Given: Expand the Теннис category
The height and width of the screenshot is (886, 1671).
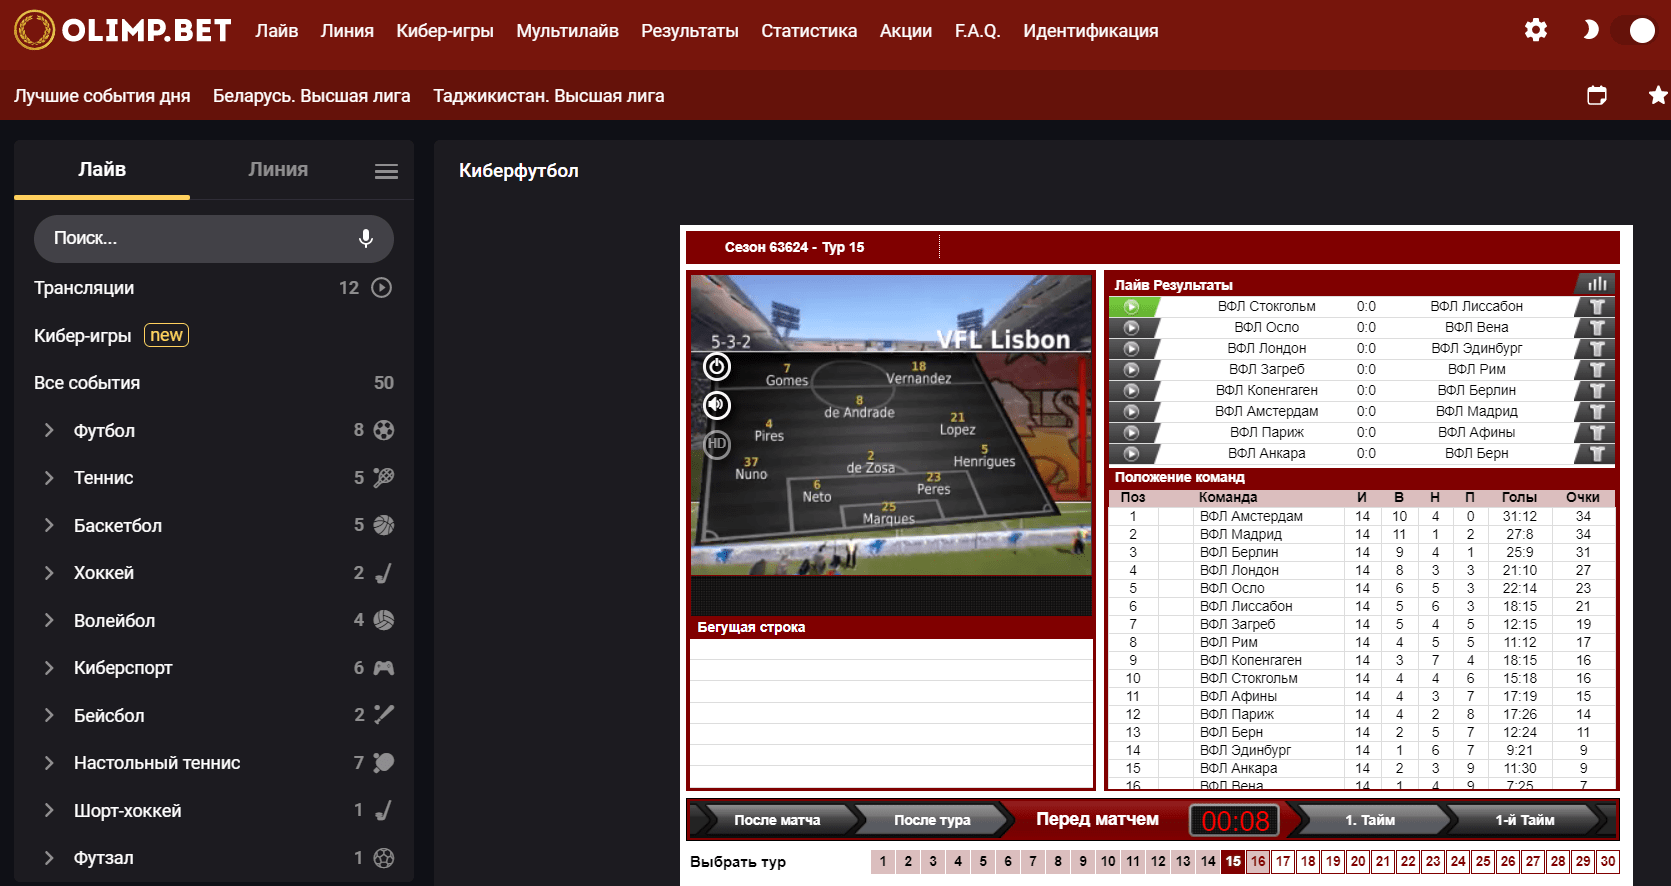Looking at the screenshot, I should (x=49, y=478).
